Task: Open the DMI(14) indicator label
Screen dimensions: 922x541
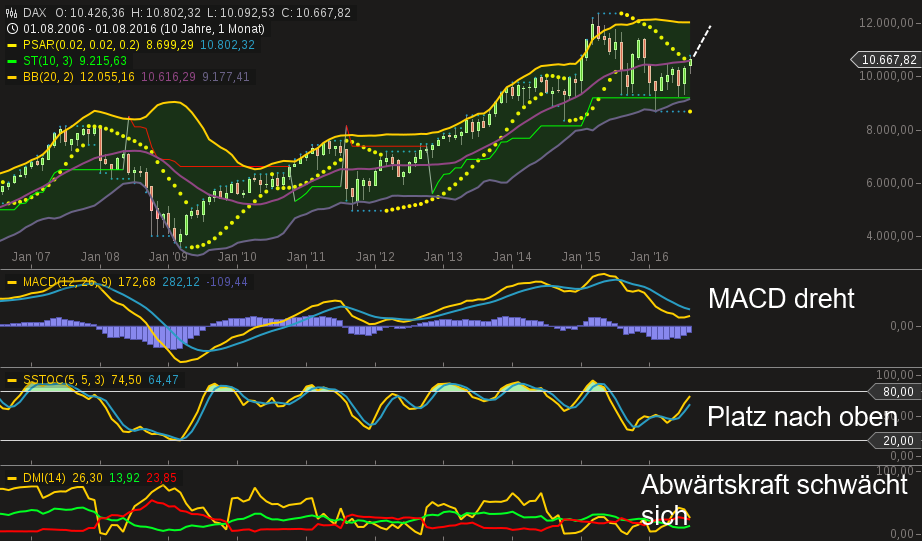Action: coord(44,478)
